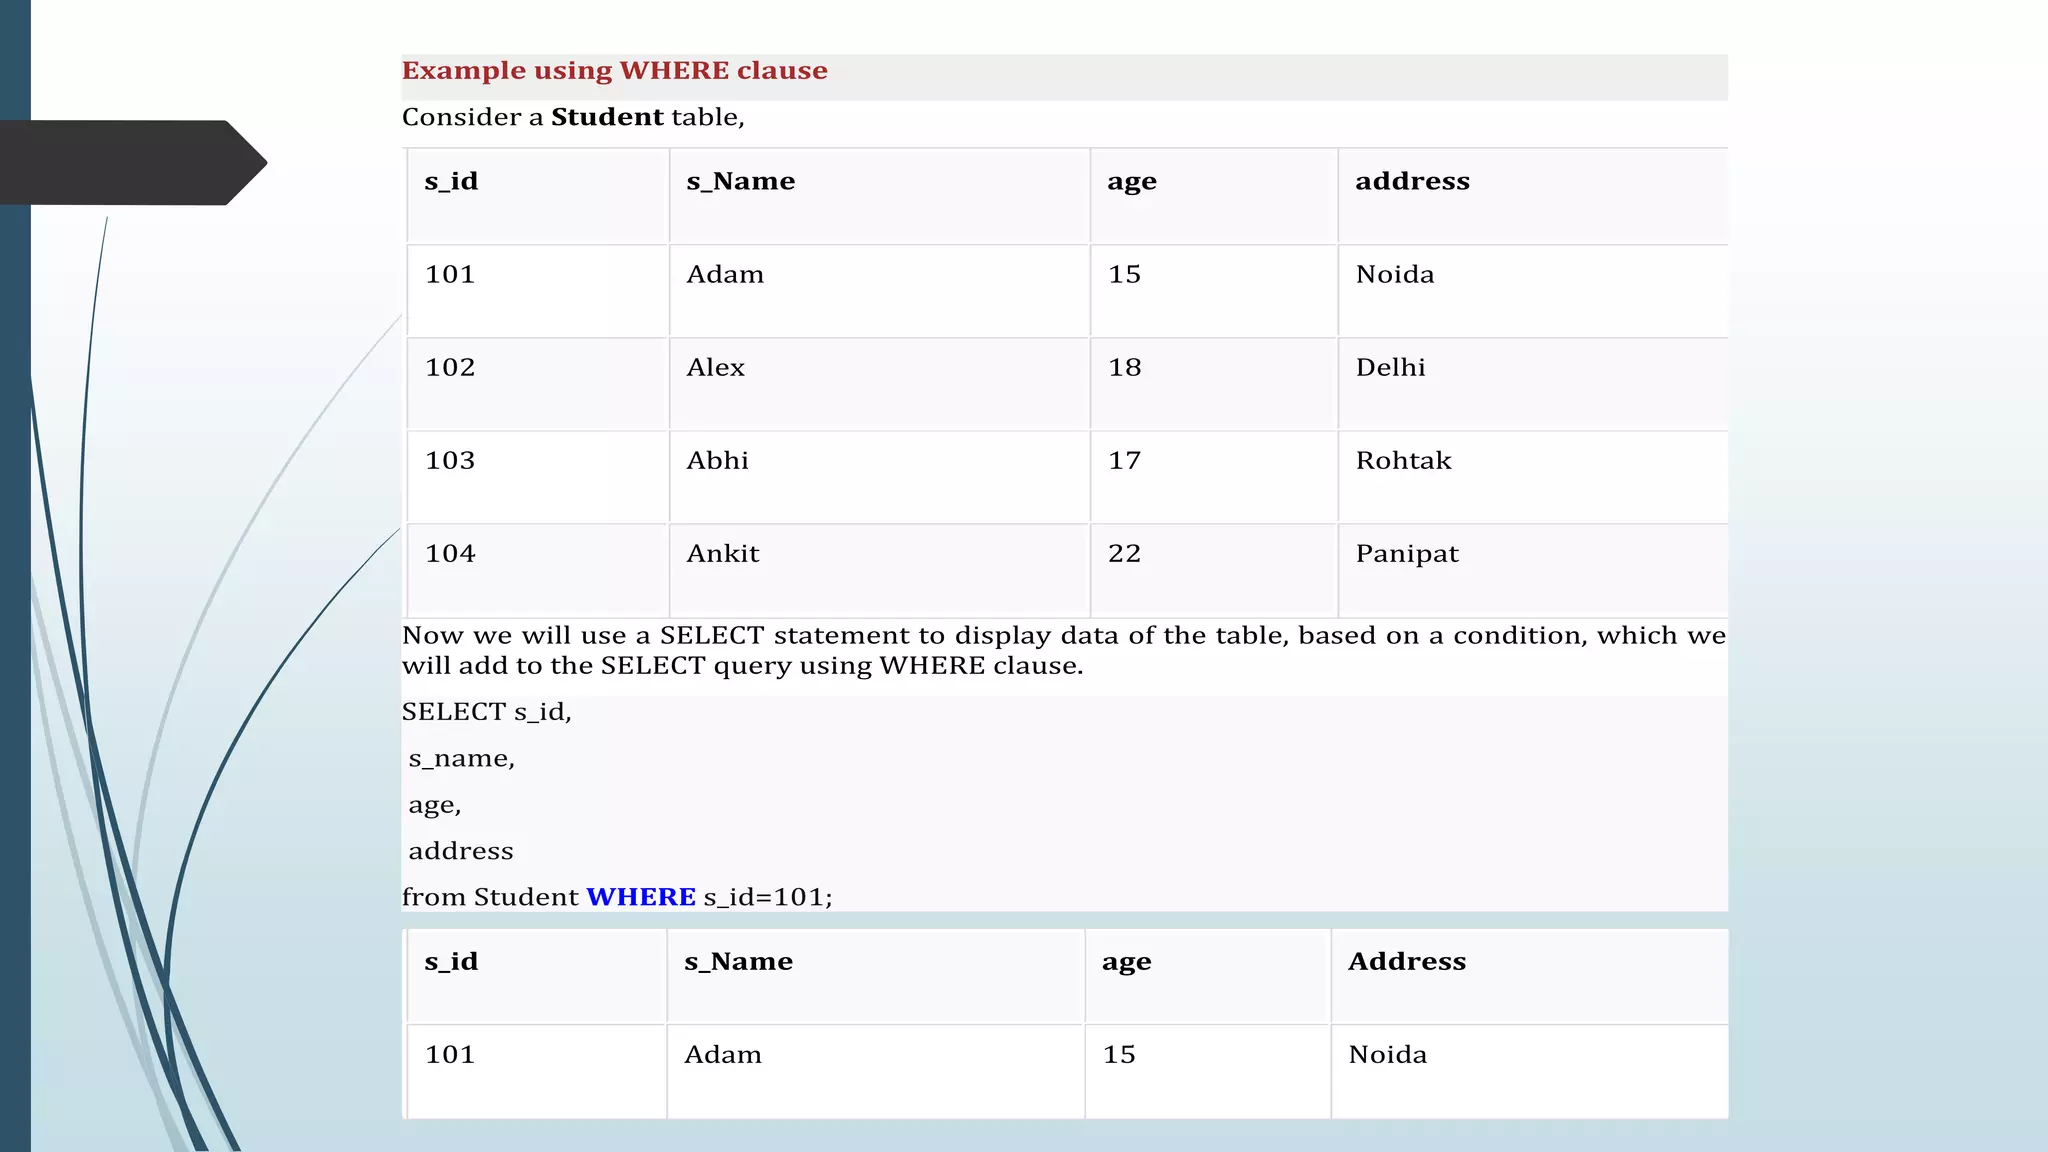Viewport: 2048px width, 1152px height.
Task: Click the name cell 'Abhi'
Action: coord(717,460)
